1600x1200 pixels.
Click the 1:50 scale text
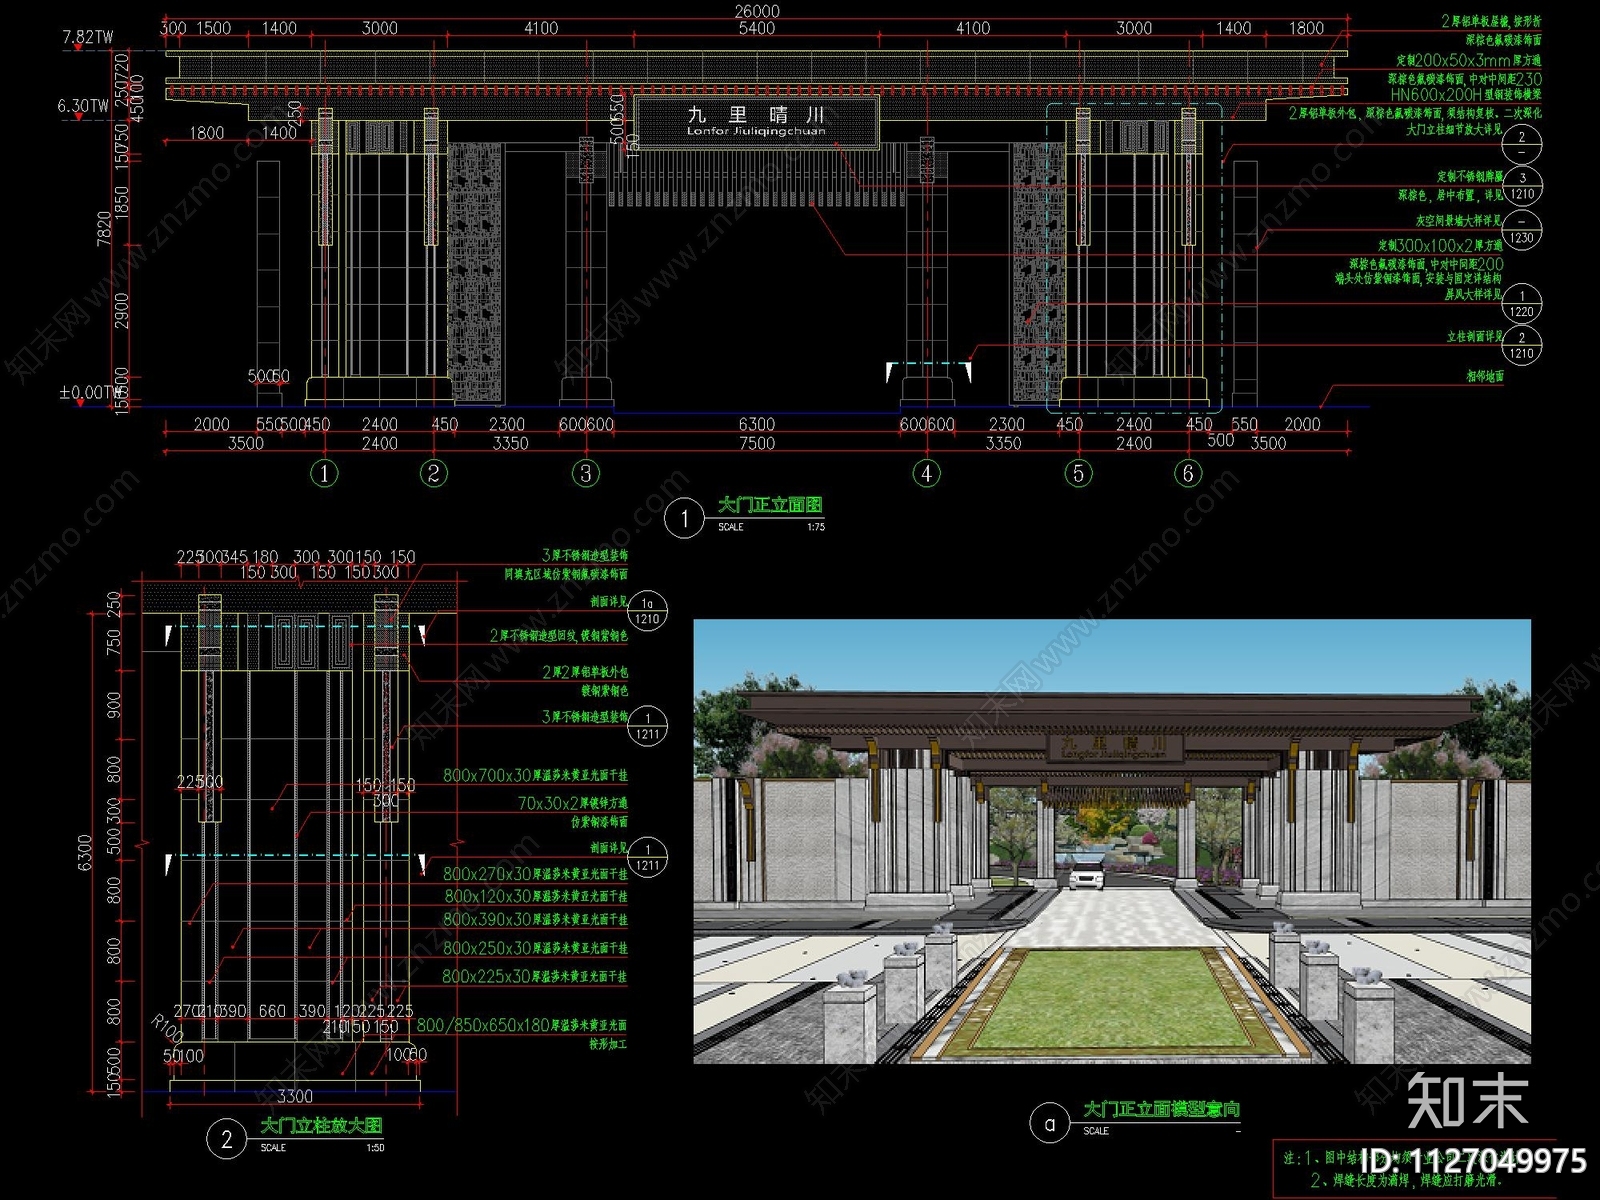point(375,1148)
